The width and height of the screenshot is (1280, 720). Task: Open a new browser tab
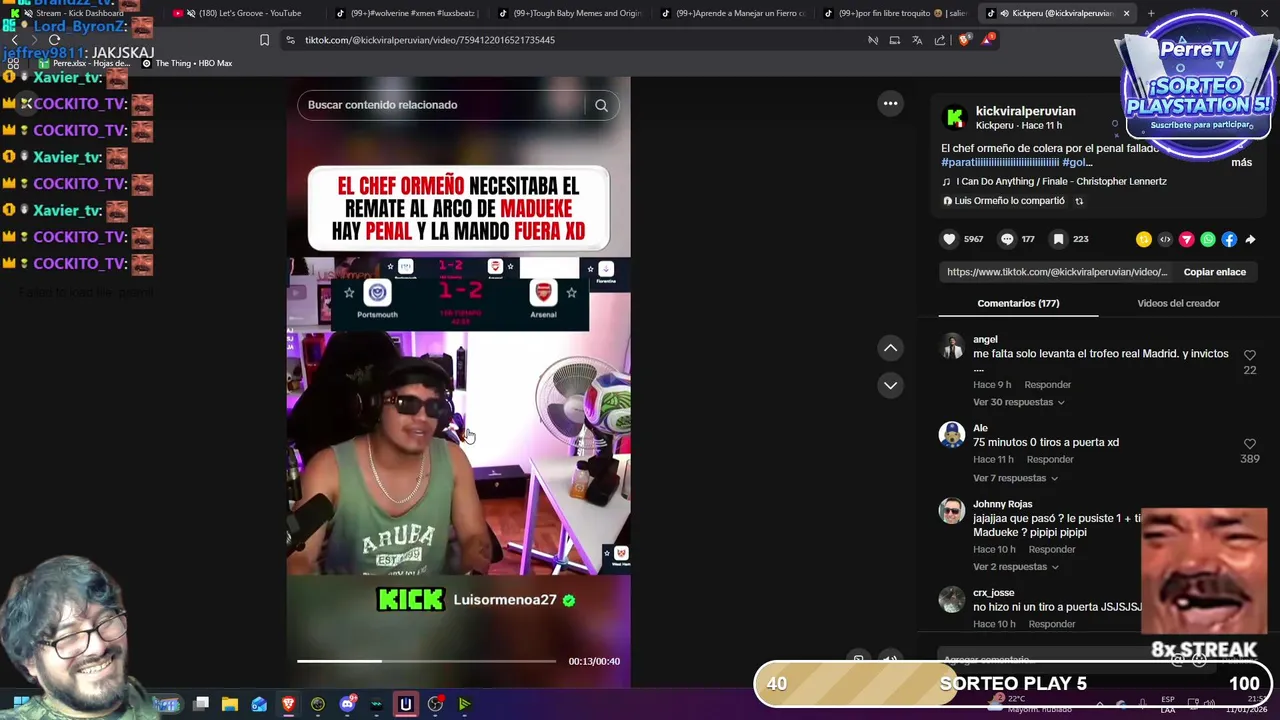[1150, 13]
